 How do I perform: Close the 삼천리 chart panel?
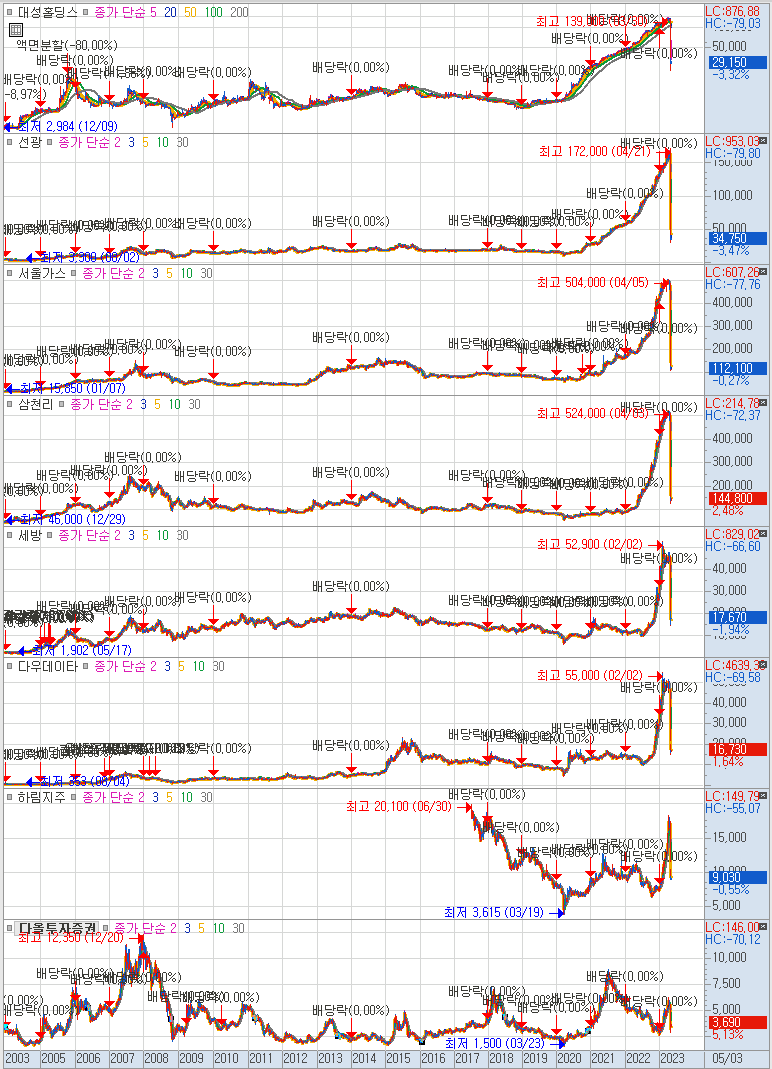(x=763, y=402)
